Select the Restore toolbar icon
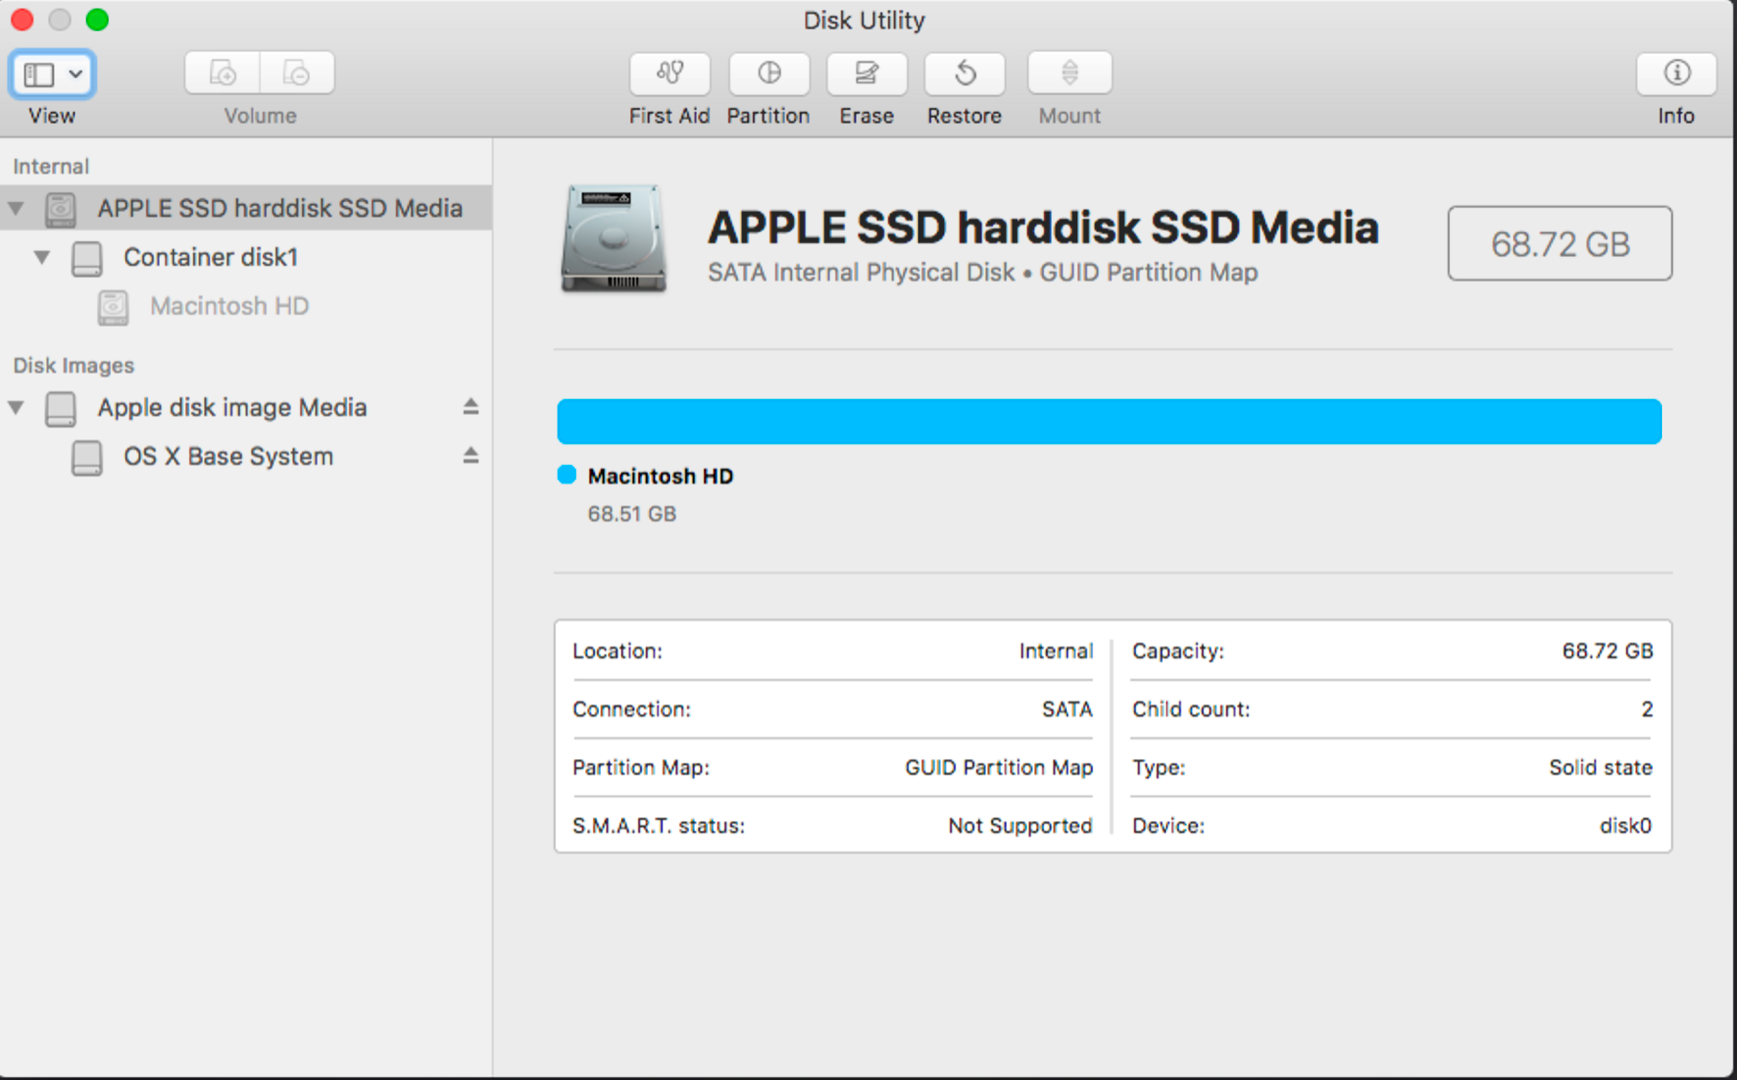 964,74
